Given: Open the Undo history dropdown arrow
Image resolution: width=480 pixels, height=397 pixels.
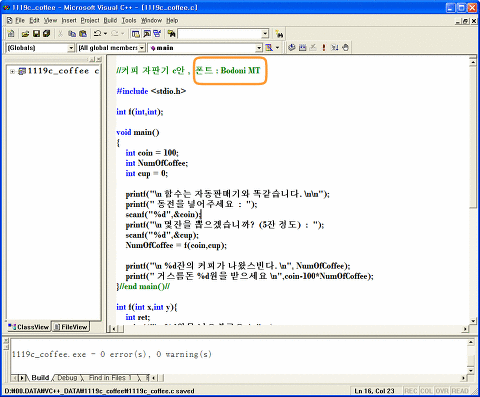Looking at the screenshot, I should tap(105, 34).
